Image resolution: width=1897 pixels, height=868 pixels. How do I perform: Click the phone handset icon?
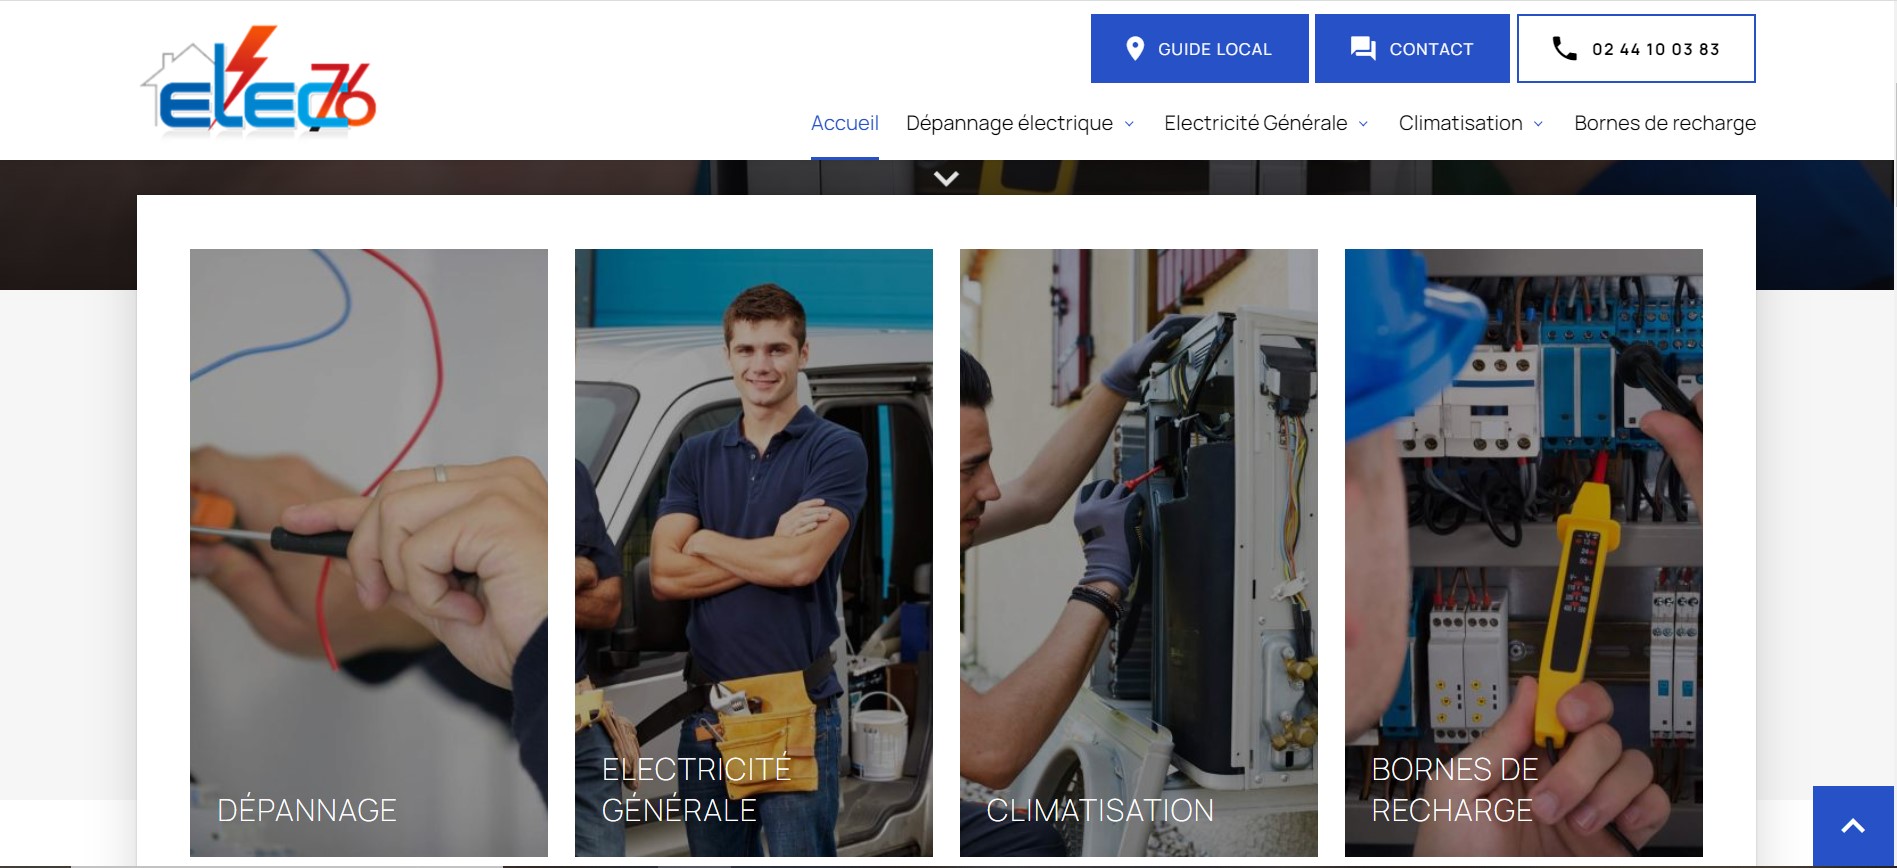click(1564, 49)
